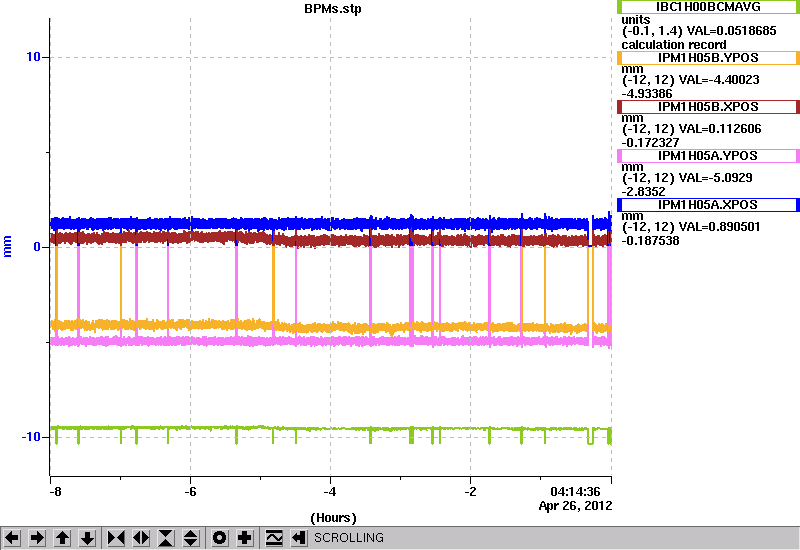The height and width of the screenshot is (550, 800).
Task: Click the back-arrow-with-bar icon beside SCROLLING
Action: pos(299,538)
